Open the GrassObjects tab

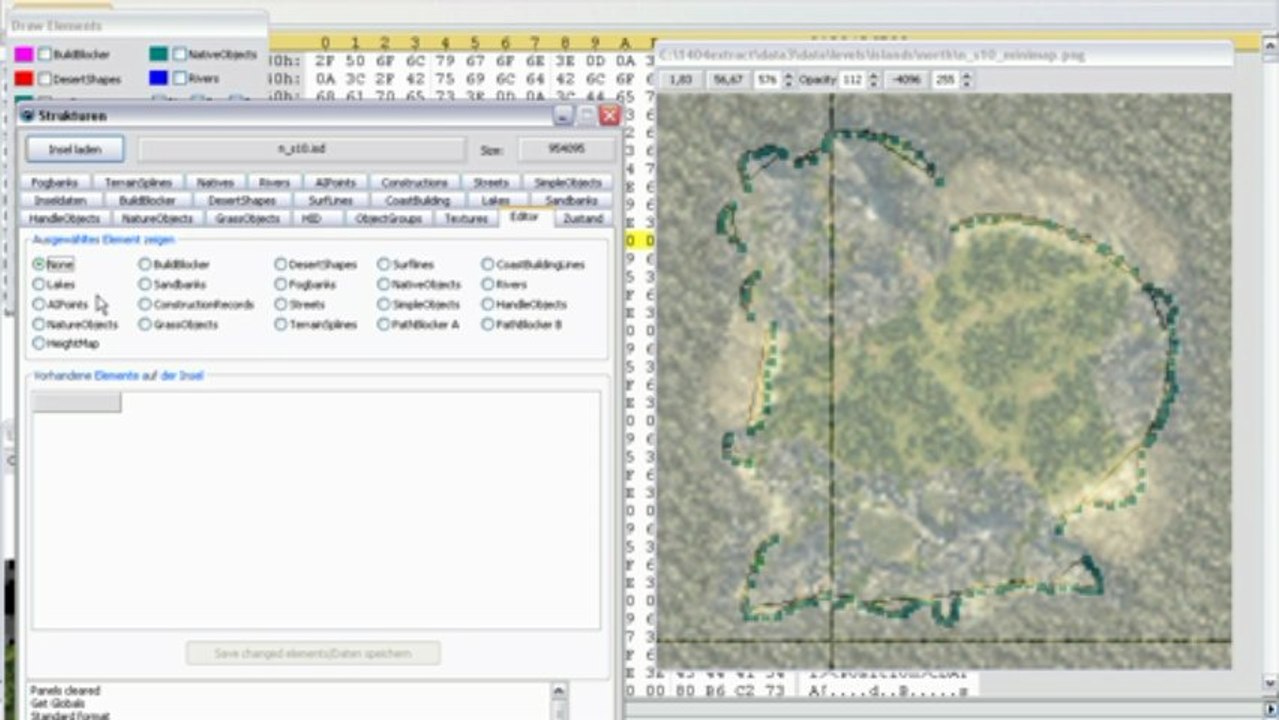coord(247,218)
